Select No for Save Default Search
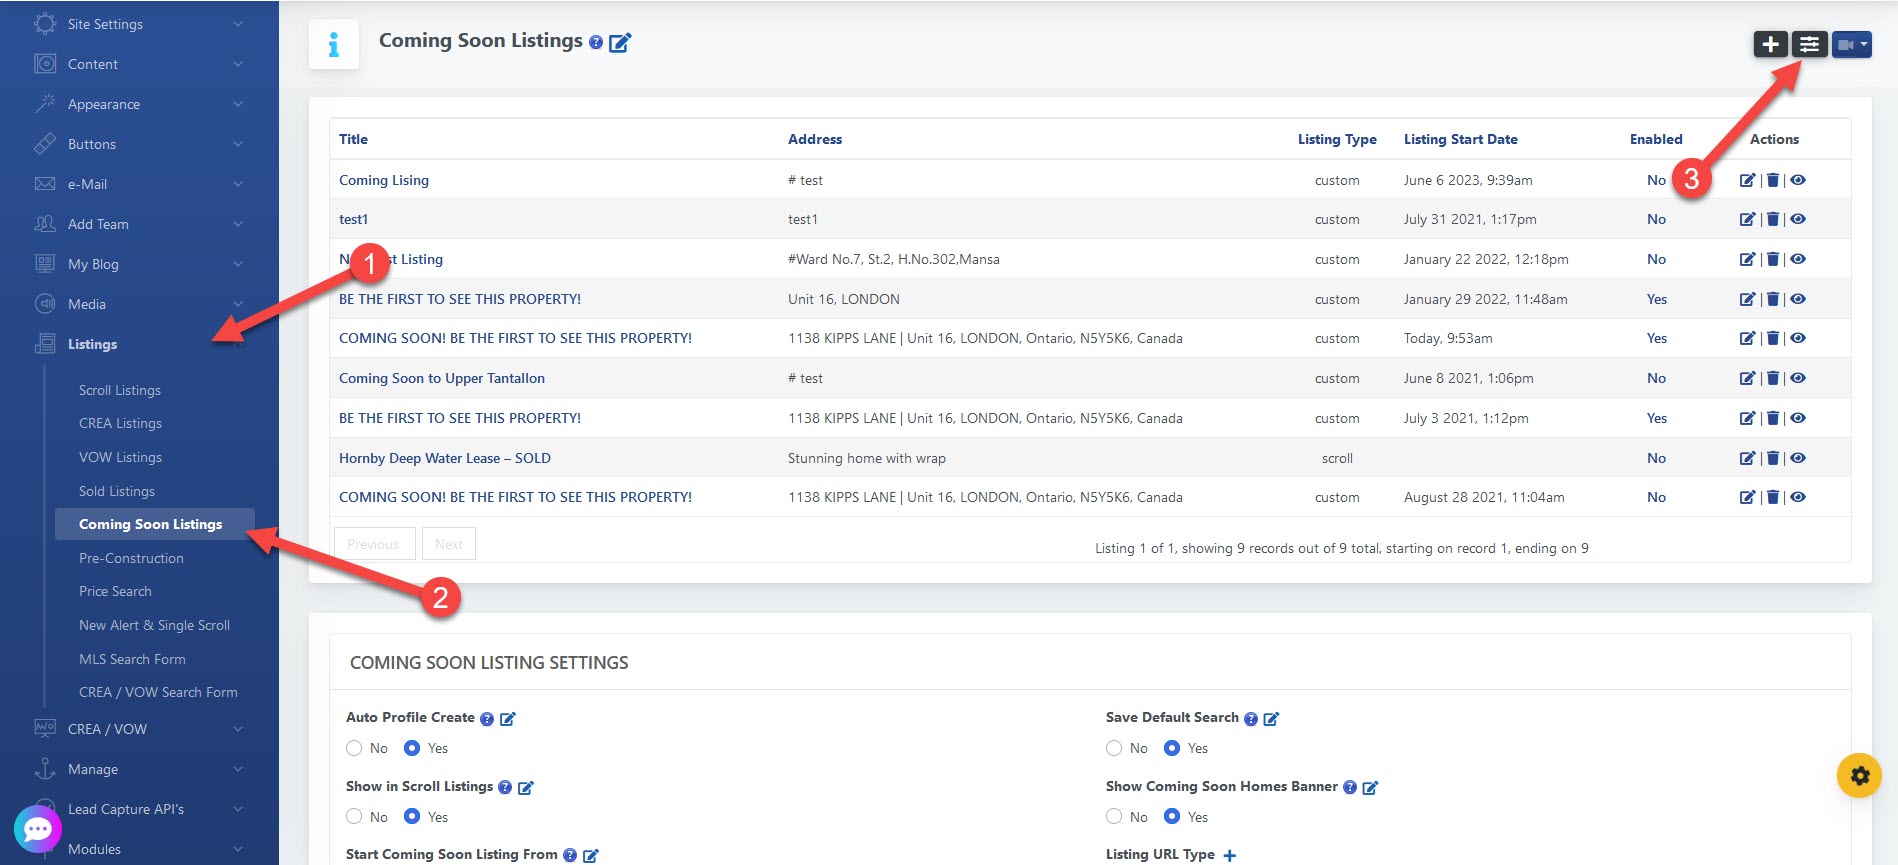Image resolution: width=1898 pixels, height=865 pixels. click(1114, 748)
